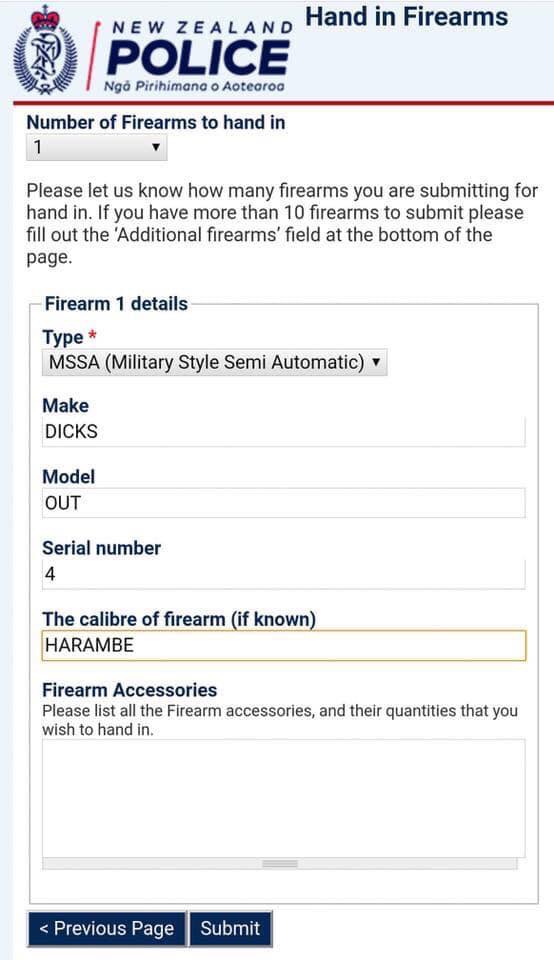This screenshot has height=960, width=554.
Task: Click into the Make field containing DICKS
Action: pyautogui.click(x=283, y=432)
